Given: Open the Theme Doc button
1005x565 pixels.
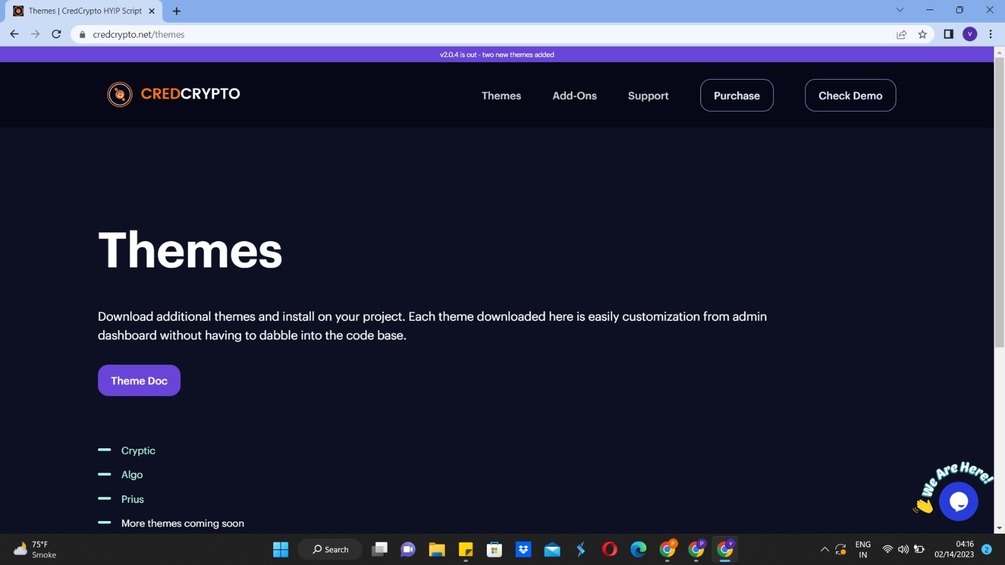Looking at the screenshot, I should click(139, 381).
